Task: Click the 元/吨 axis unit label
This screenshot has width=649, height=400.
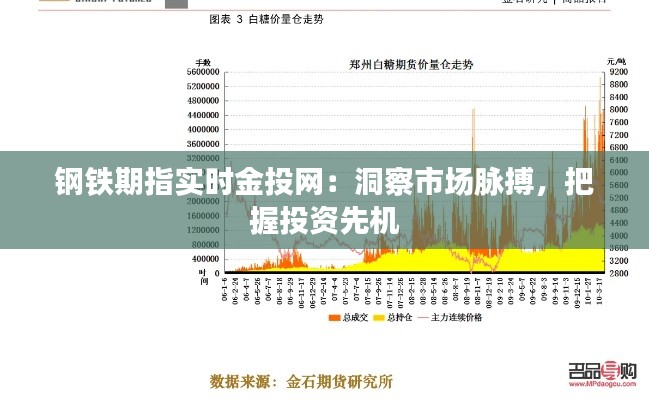Action: tap(617, 62)
